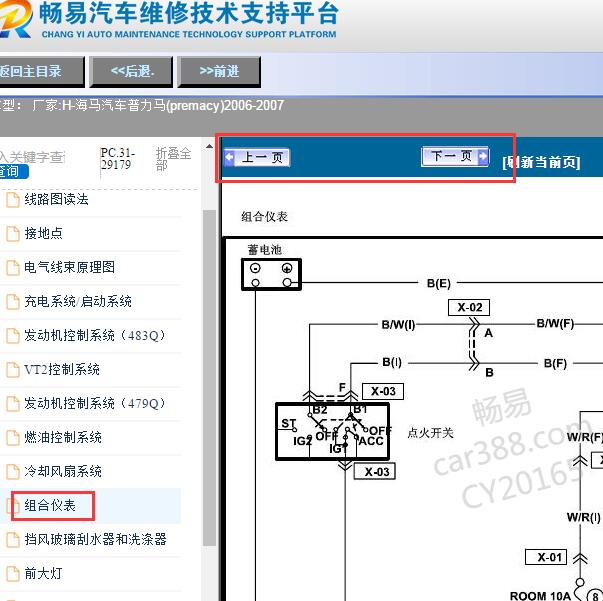Click document icon beside 线路图读法
603x601 pixels.
tap(13, 200)
